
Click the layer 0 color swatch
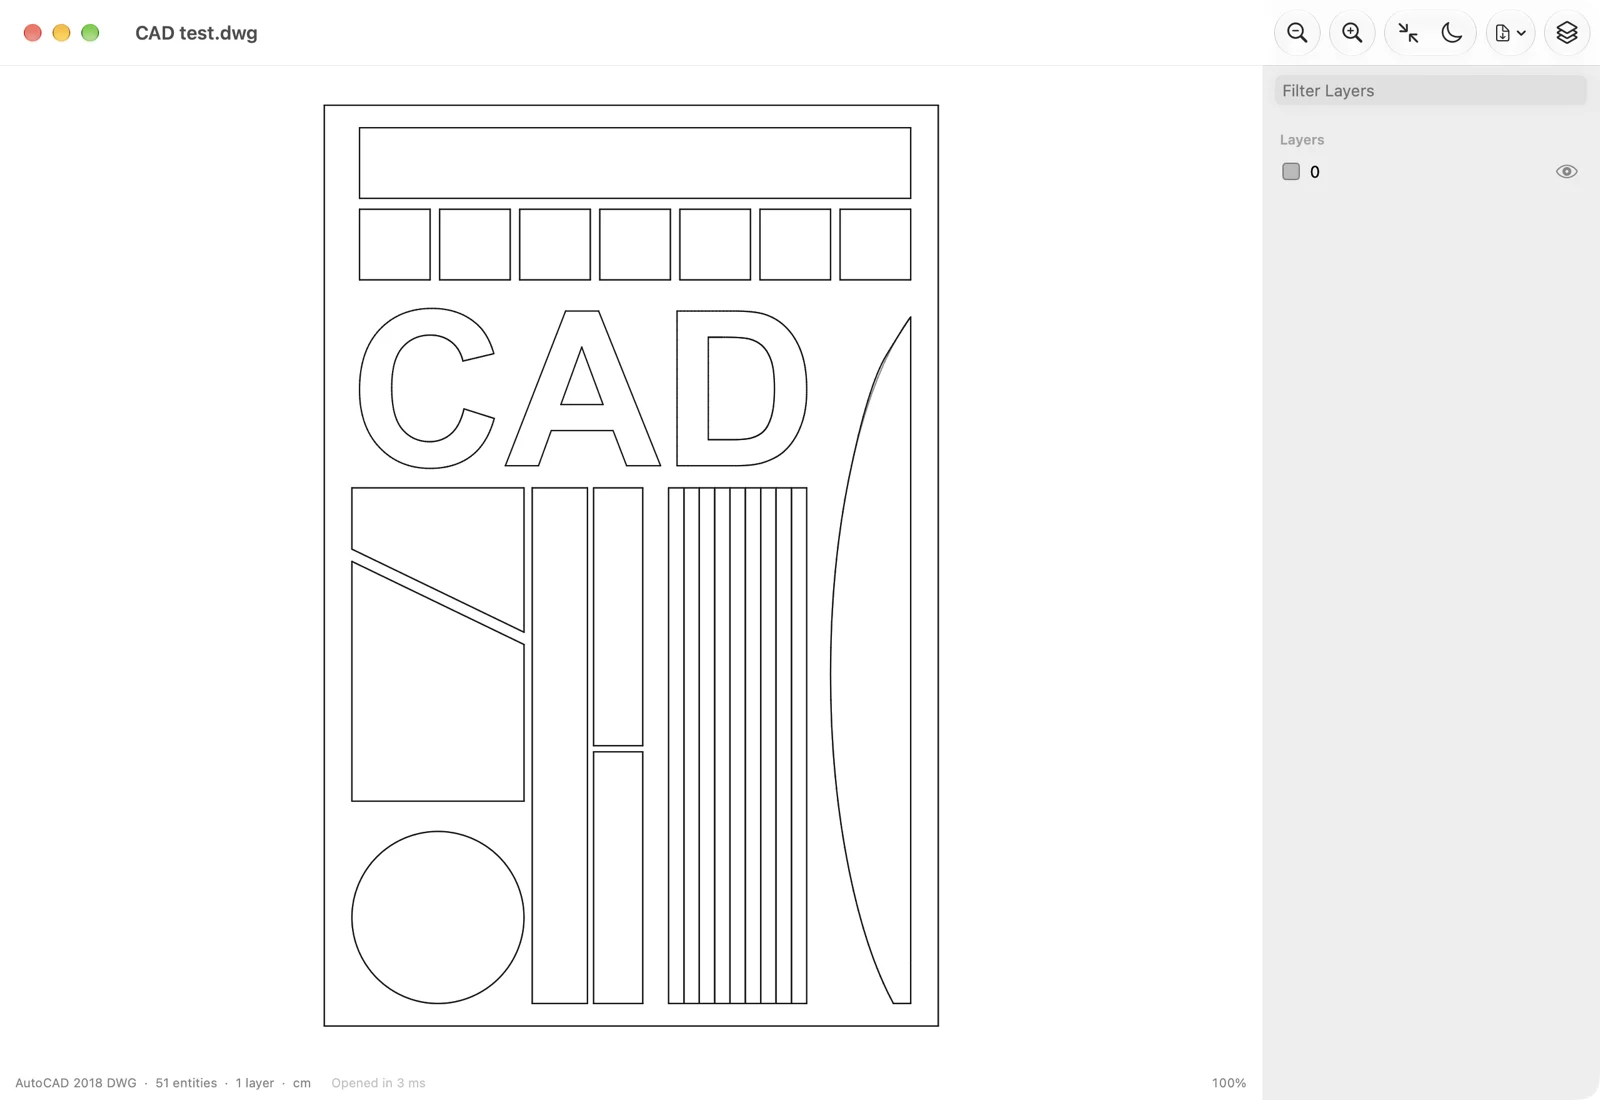pyautogui.click(x=1291, y=171)
